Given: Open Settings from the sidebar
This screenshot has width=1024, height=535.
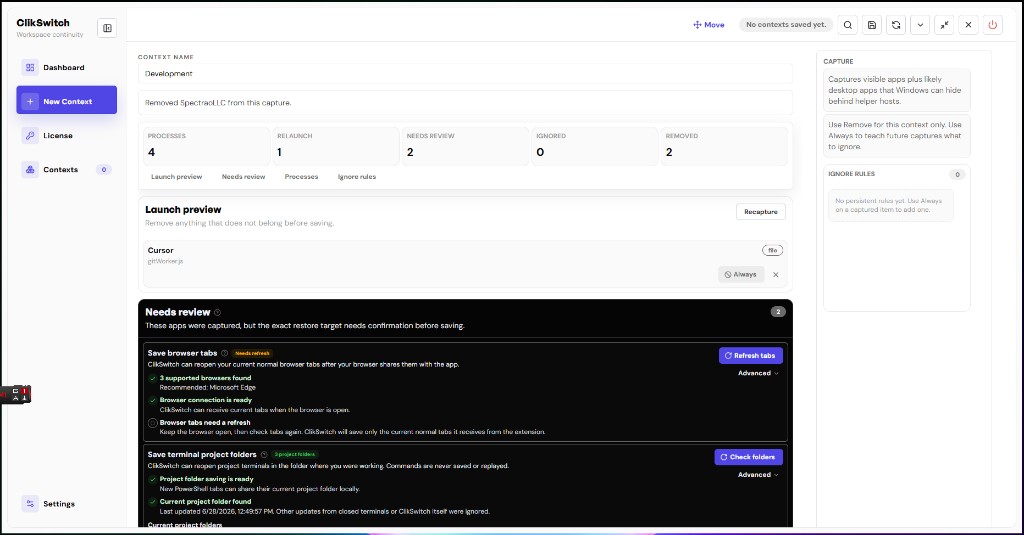Looking at the screenshot, I should point(66,504).
